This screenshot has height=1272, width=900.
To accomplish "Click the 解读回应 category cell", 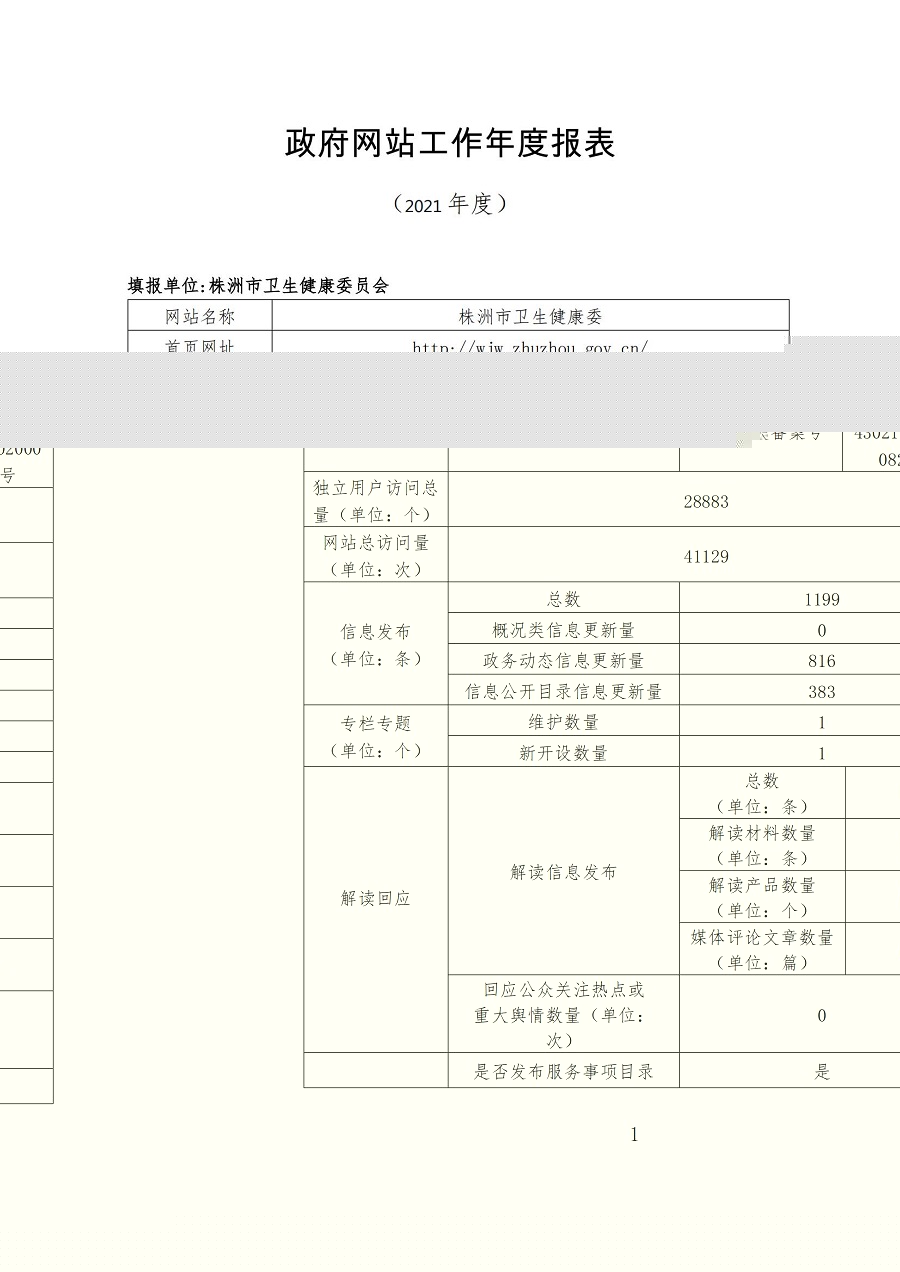I will 376,899.
